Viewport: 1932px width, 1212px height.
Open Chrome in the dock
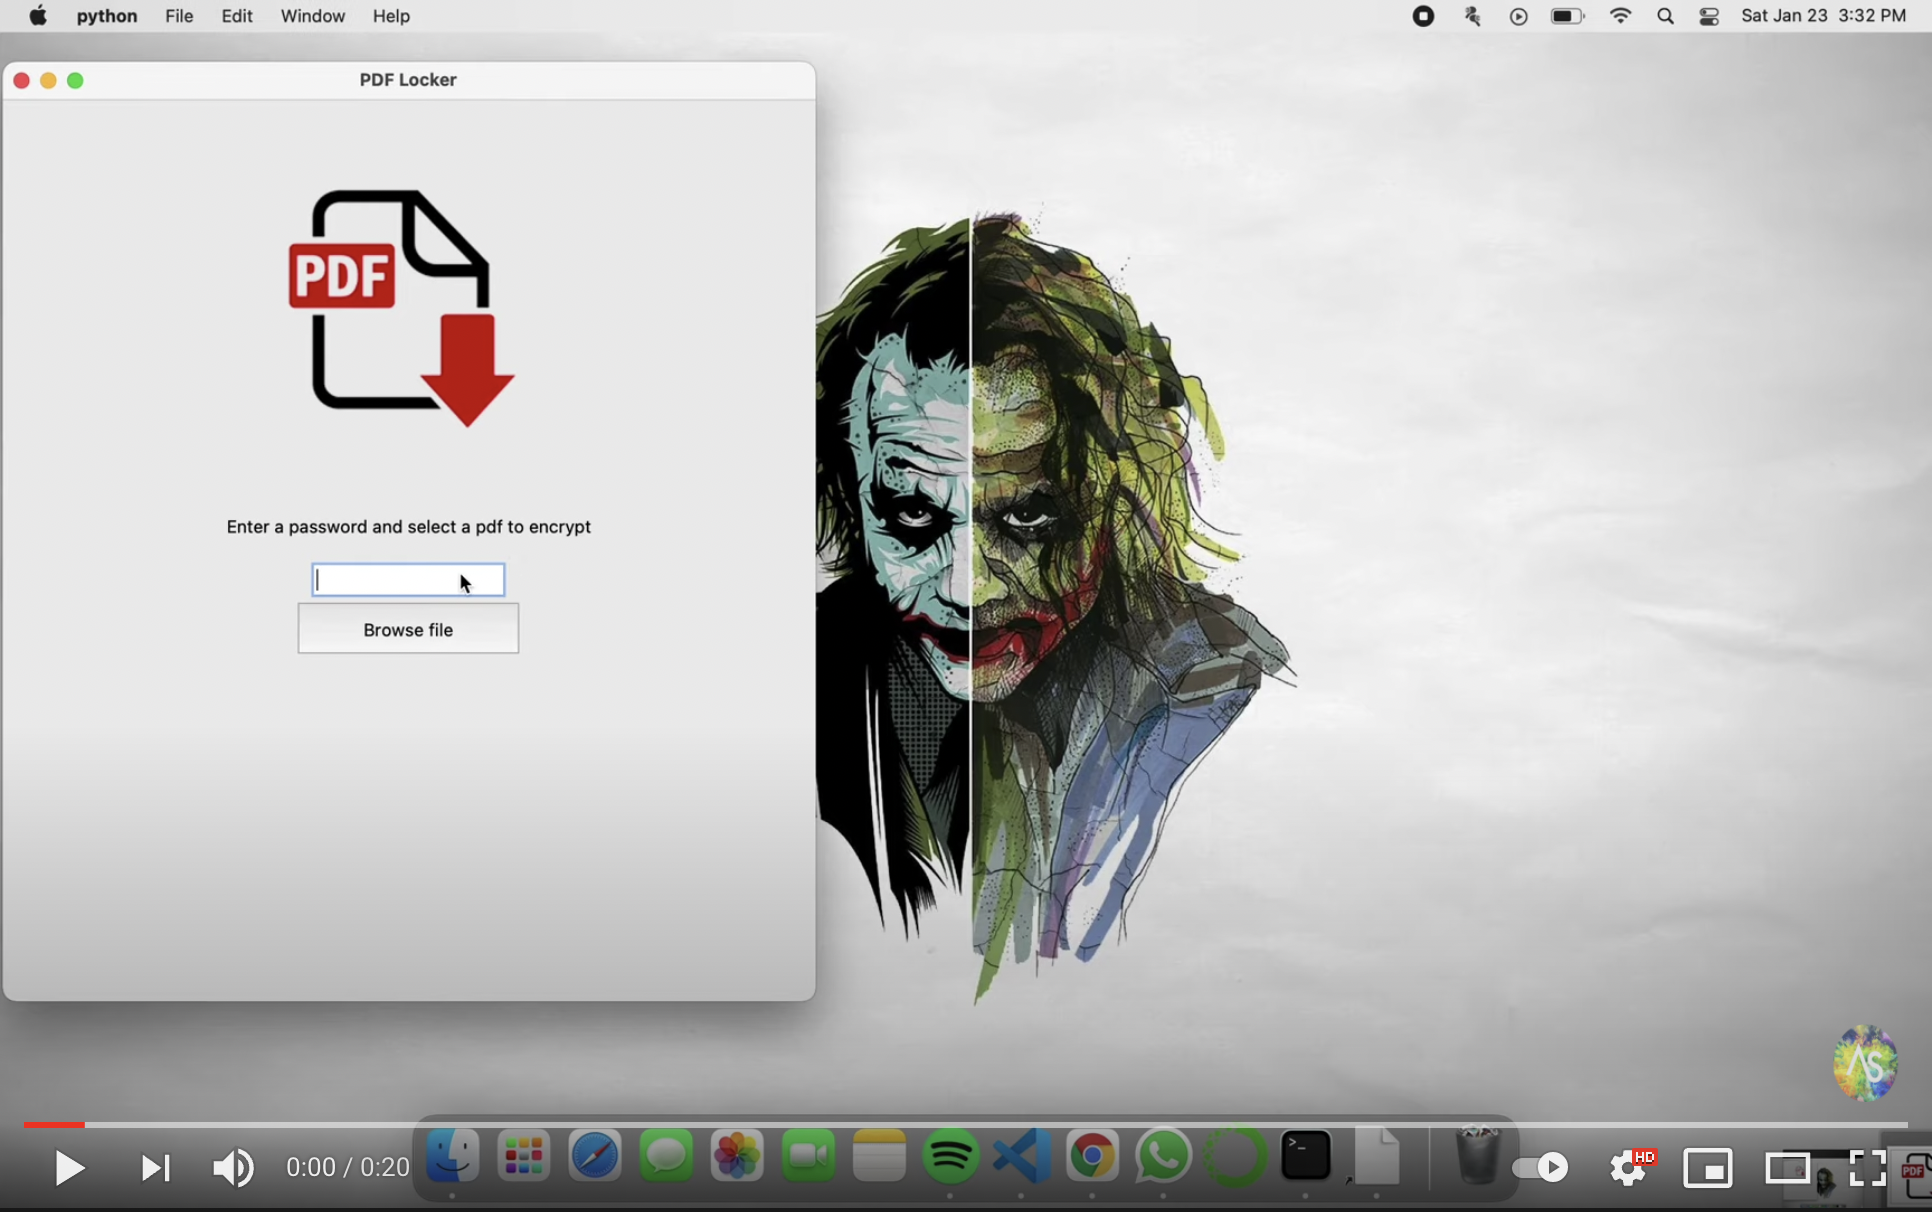[x=1092, y=1156]
